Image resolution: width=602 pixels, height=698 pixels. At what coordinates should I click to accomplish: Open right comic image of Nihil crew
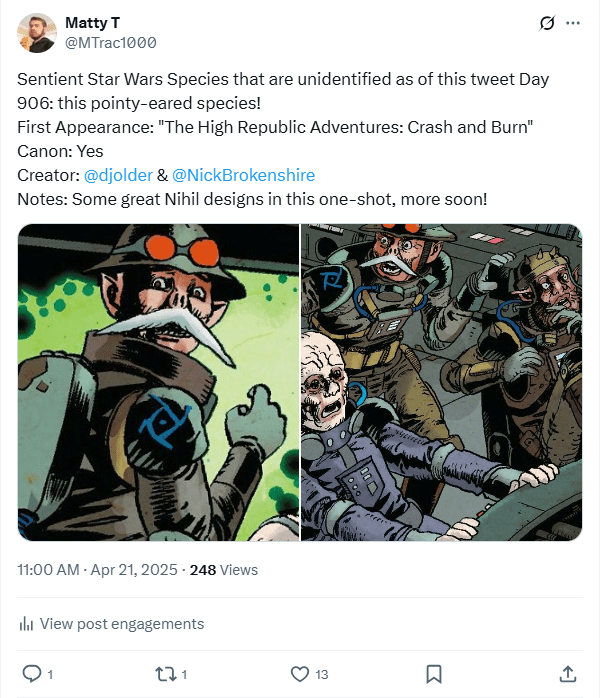click(x=441, y=382)
